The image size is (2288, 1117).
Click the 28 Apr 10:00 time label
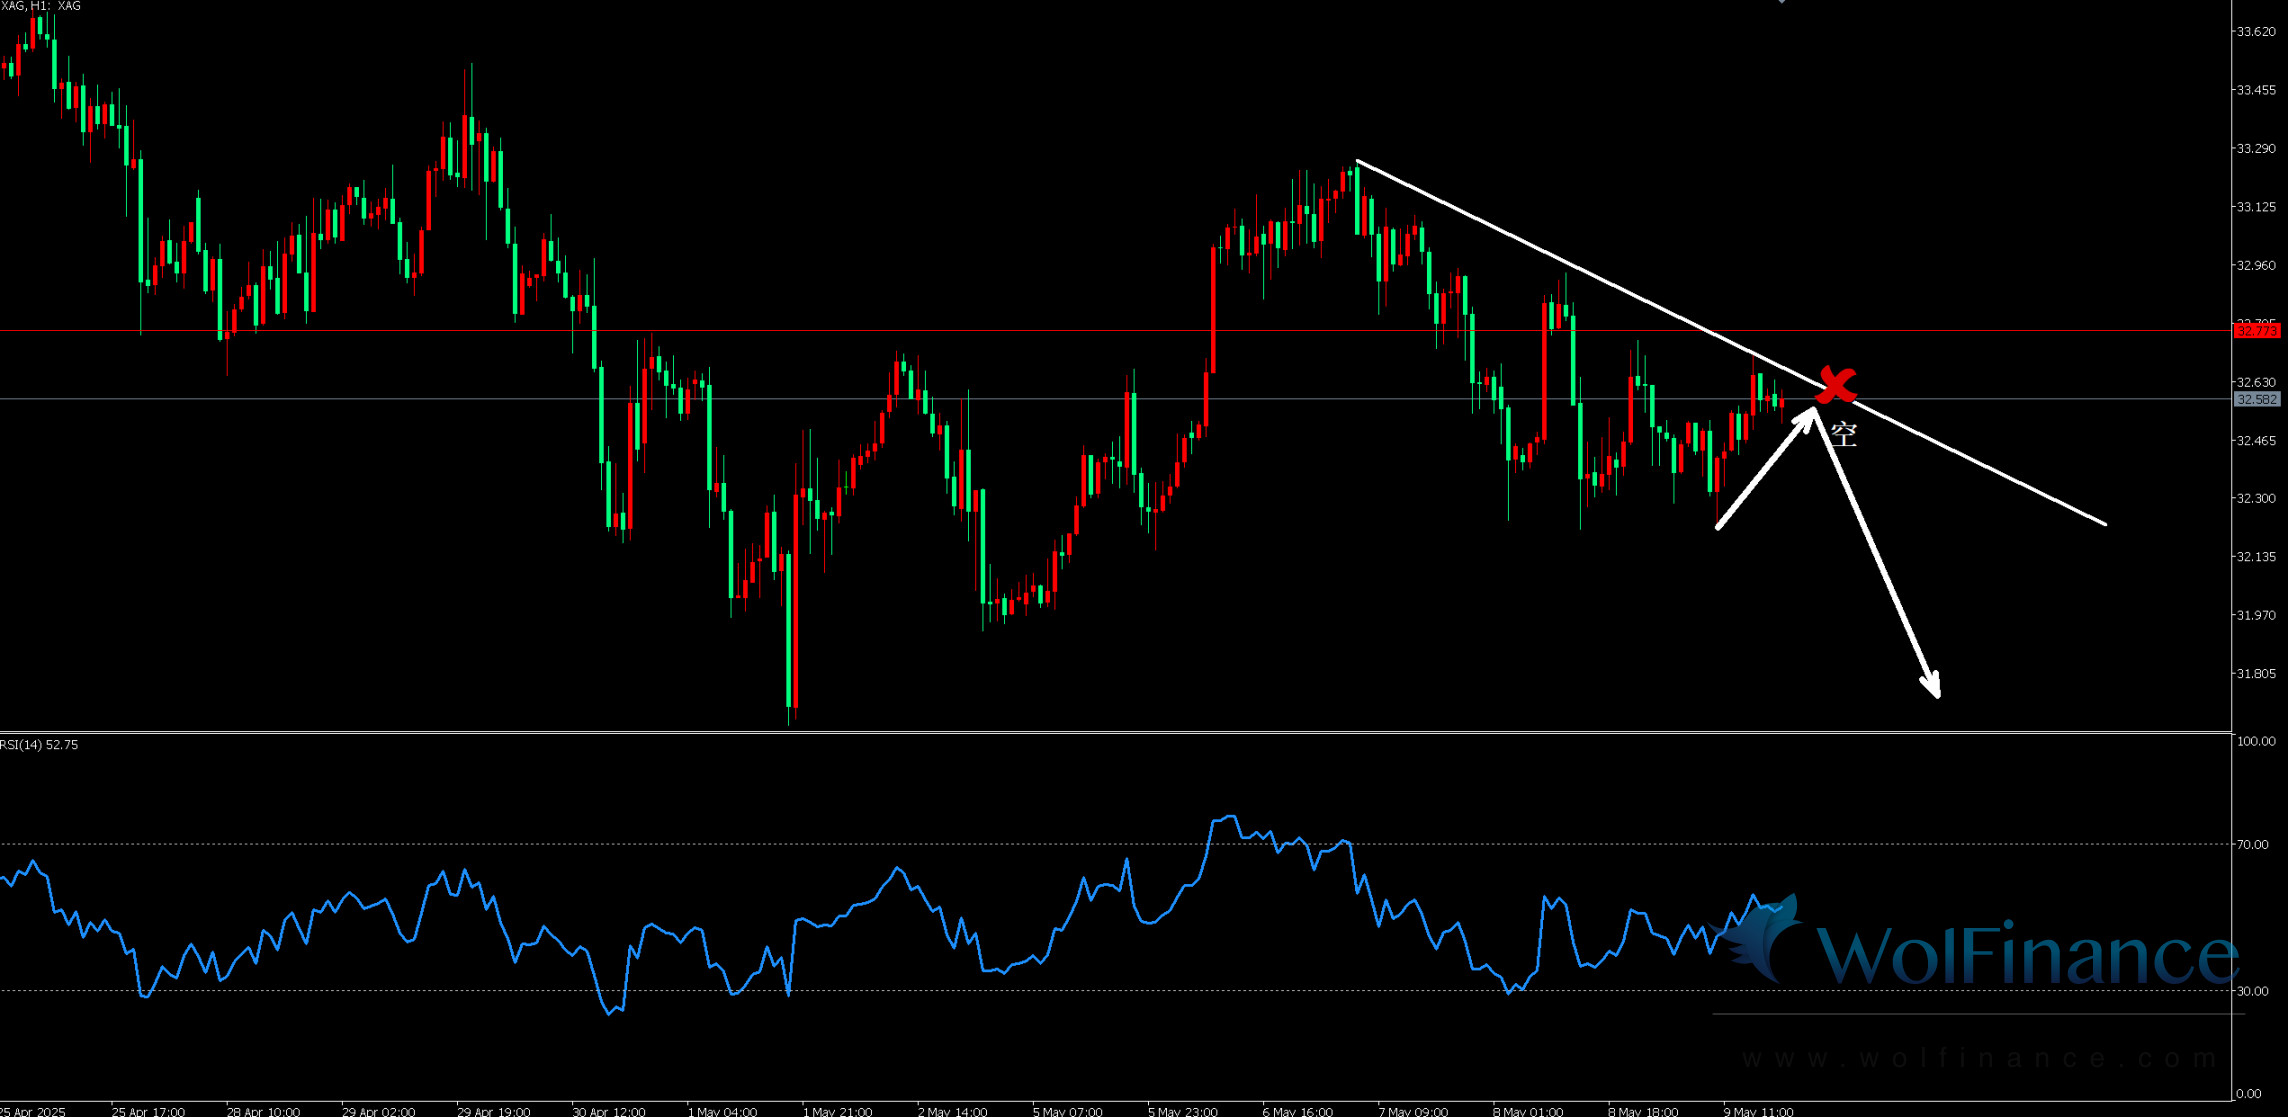pos(263,1111)
